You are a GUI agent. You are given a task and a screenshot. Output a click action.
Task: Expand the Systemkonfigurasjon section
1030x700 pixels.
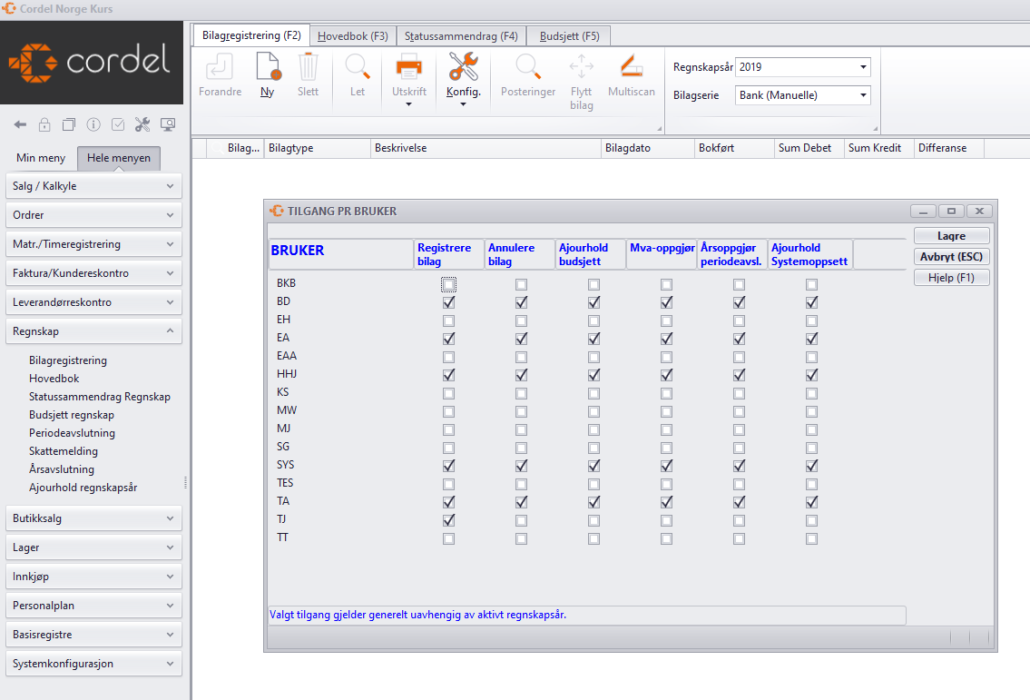93,663
